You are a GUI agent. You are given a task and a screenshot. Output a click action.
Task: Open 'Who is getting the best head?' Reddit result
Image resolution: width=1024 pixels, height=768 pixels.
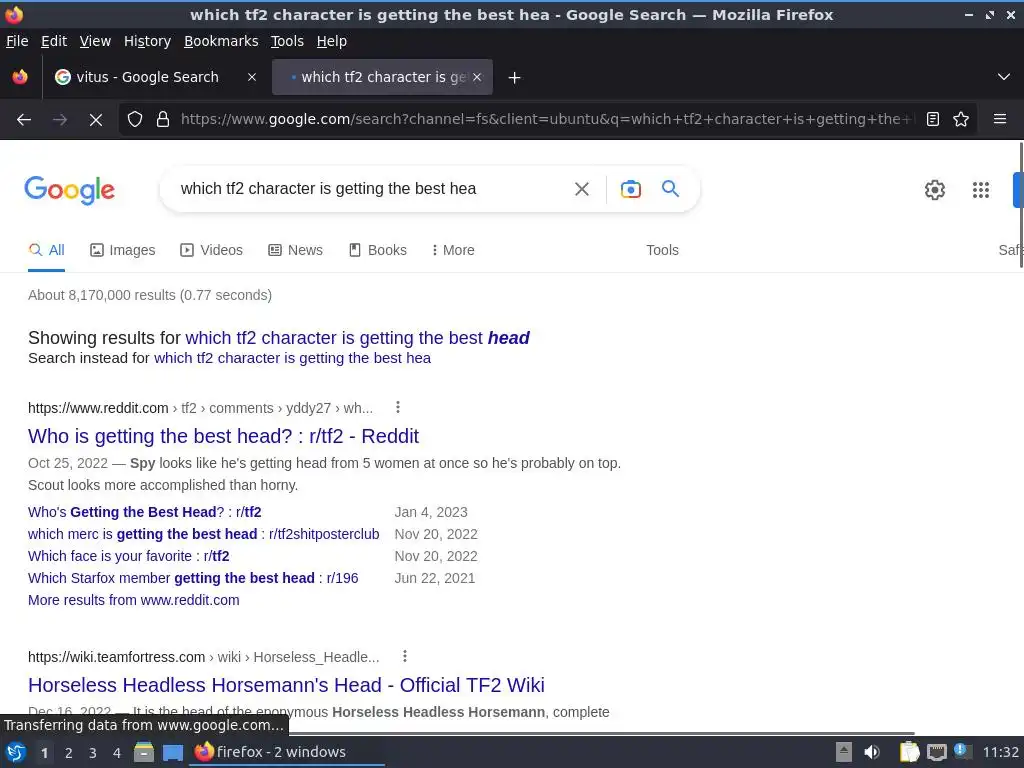[223, 436]
